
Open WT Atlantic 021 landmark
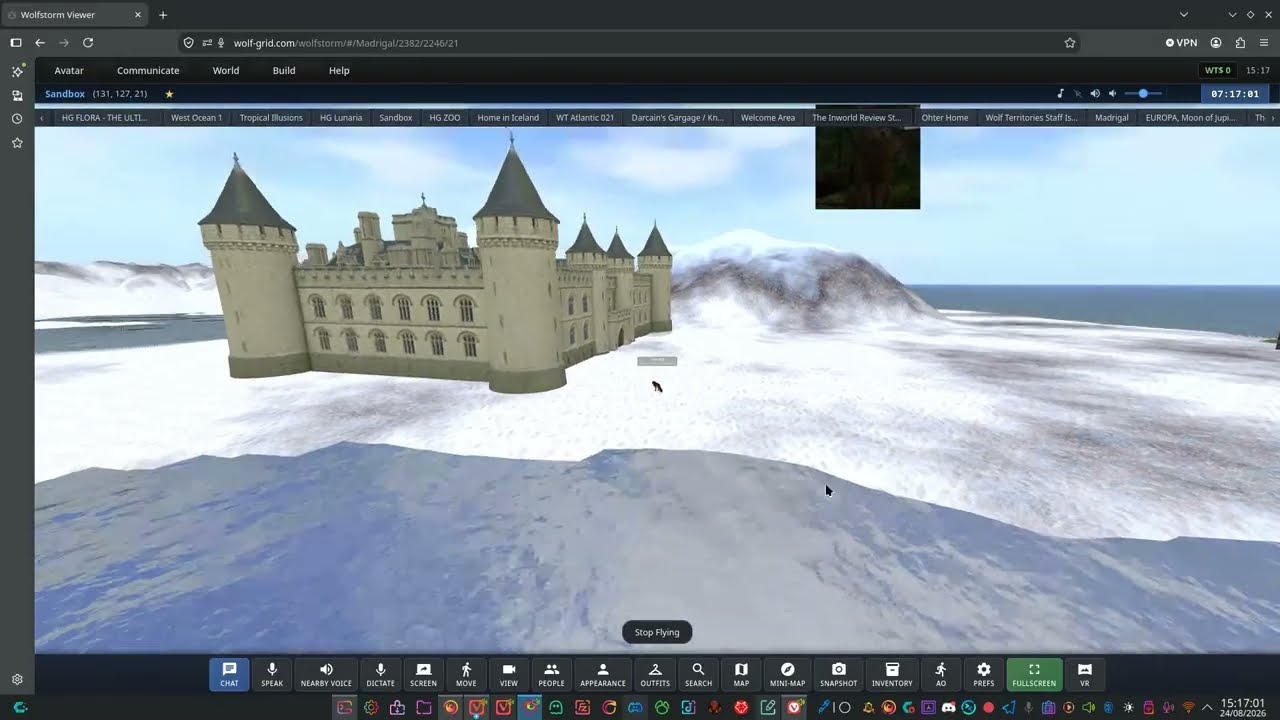coord(585,118)
